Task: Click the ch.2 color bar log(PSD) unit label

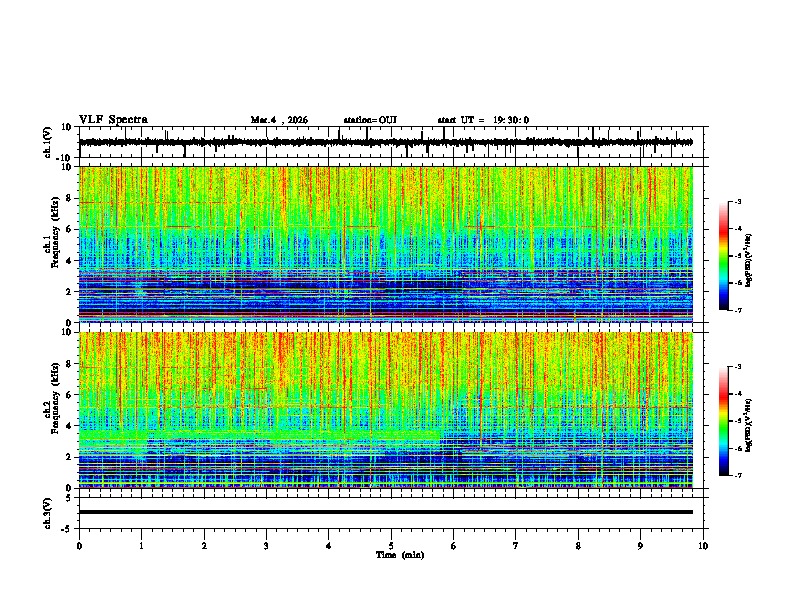Action: (x=748, y=425)
